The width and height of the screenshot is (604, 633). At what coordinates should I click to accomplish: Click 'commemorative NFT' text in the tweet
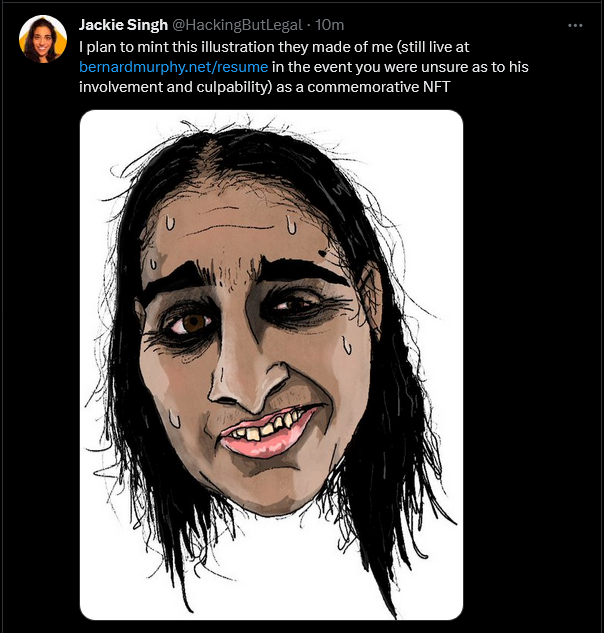click(x=379, y=87)
